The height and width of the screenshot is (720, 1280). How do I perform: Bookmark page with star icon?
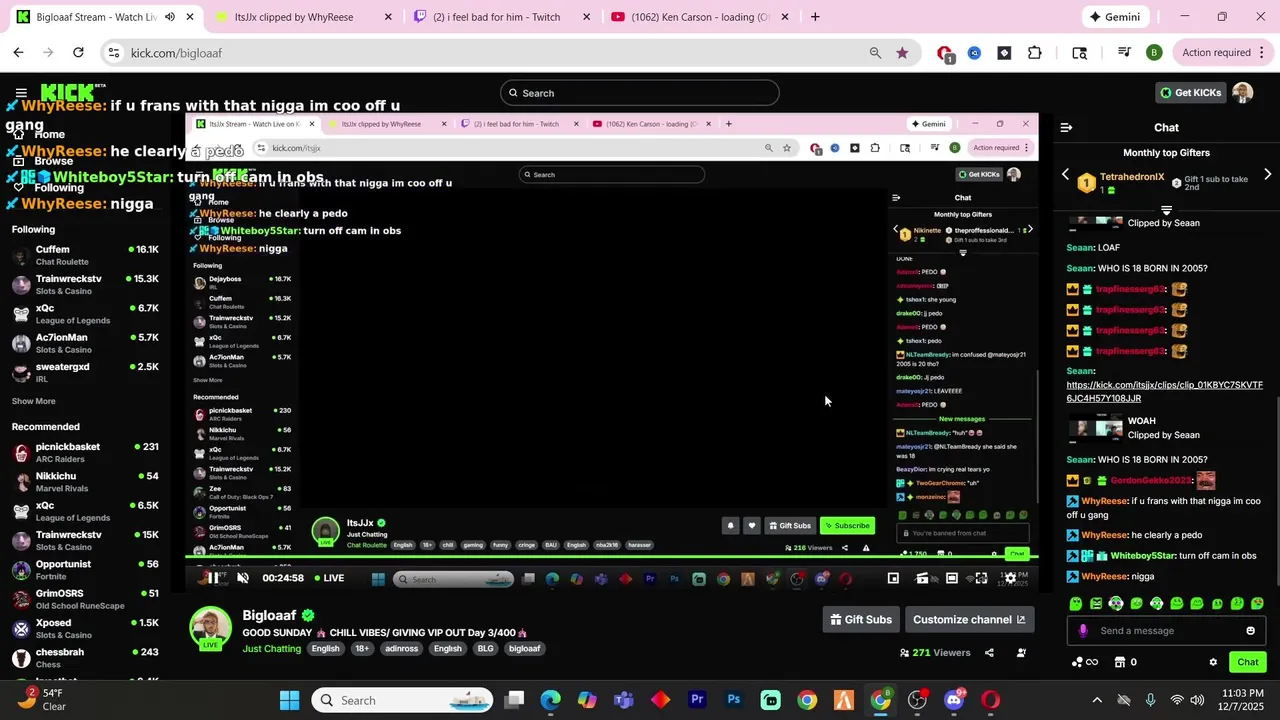coord(902,53)
